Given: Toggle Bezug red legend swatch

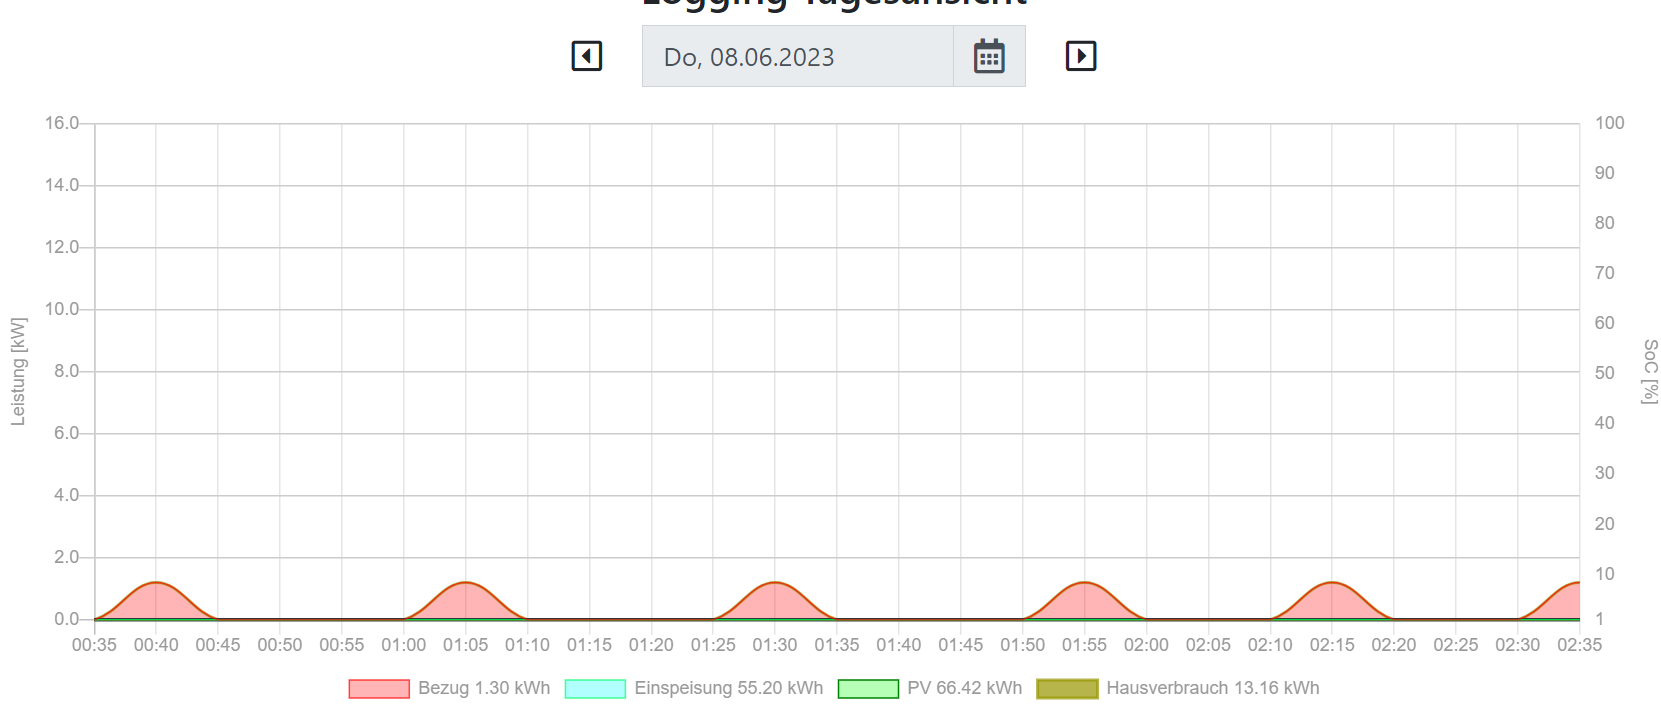Looking at the screenshot, I should coord(379,689).
